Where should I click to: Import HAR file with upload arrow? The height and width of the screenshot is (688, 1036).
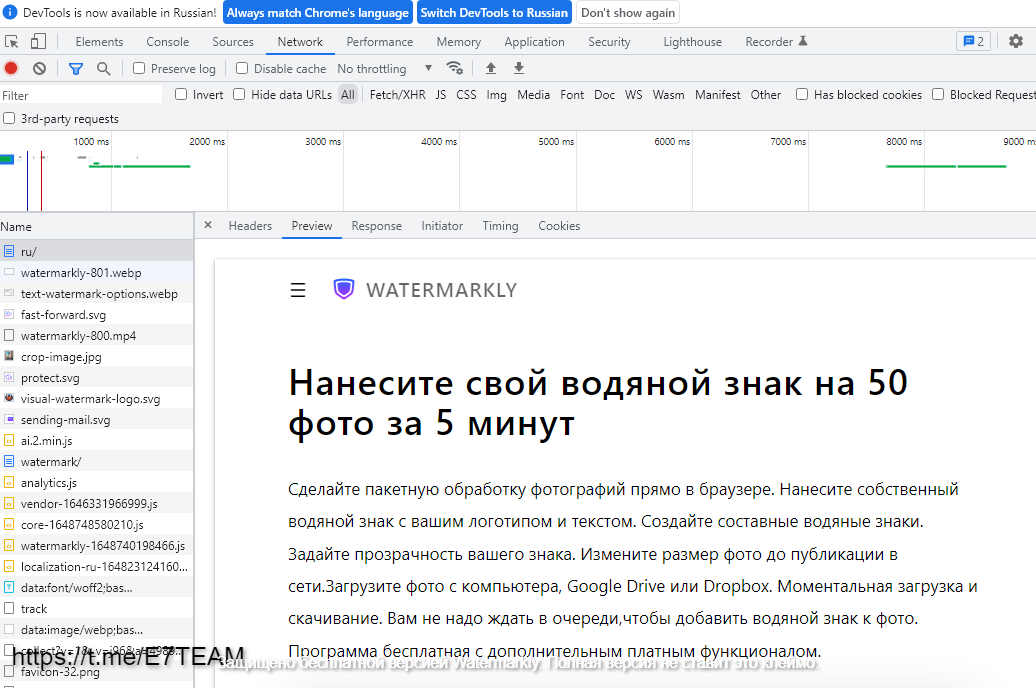coord(490,69)
